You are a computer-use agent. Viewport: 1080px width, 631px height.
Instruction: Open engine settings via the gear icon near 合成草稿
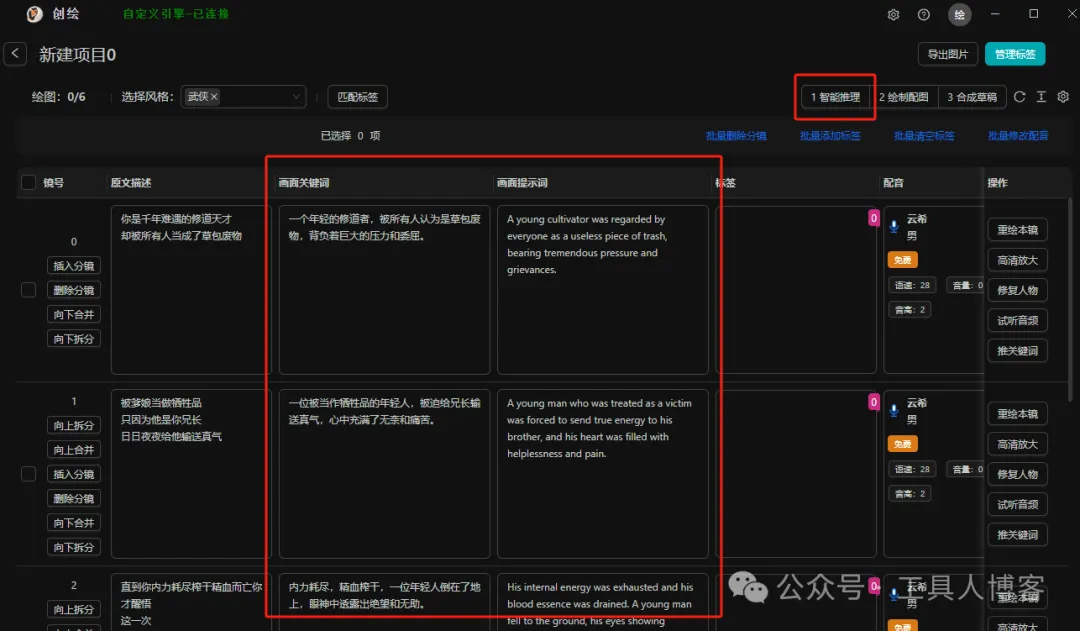pyautogui.click(x=1062, y=96)
